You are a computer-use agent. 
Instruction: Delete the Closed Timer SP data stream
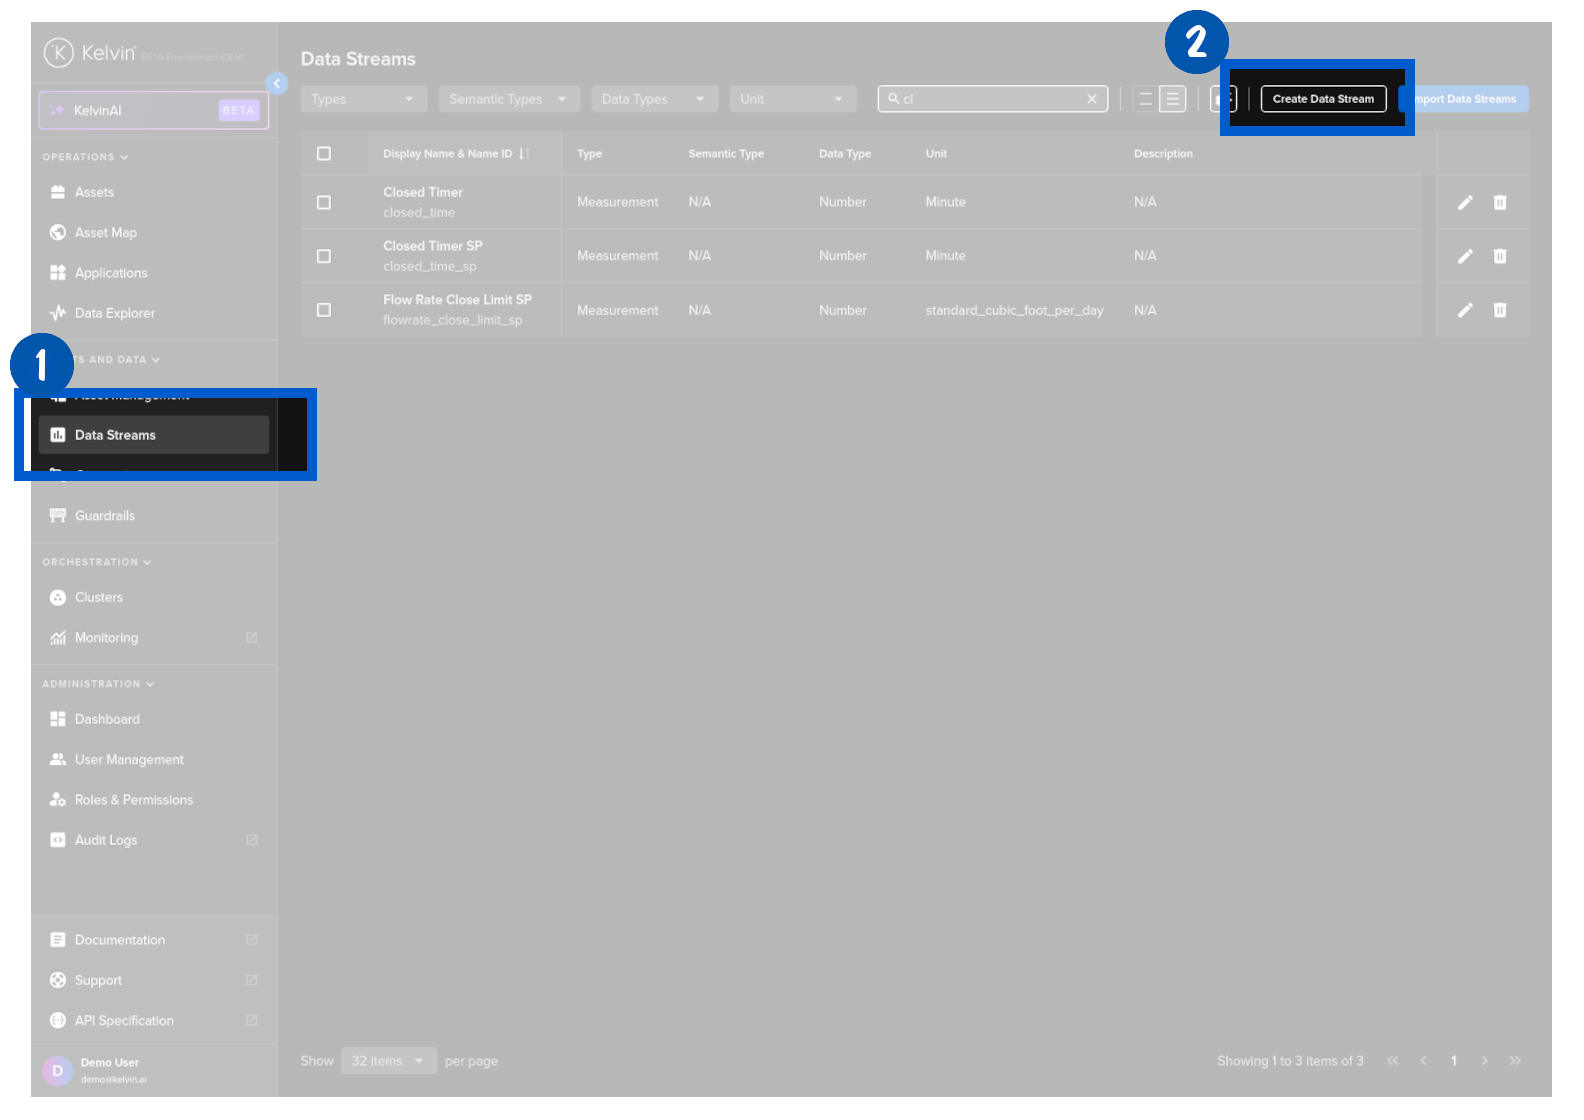[1500, 257]
